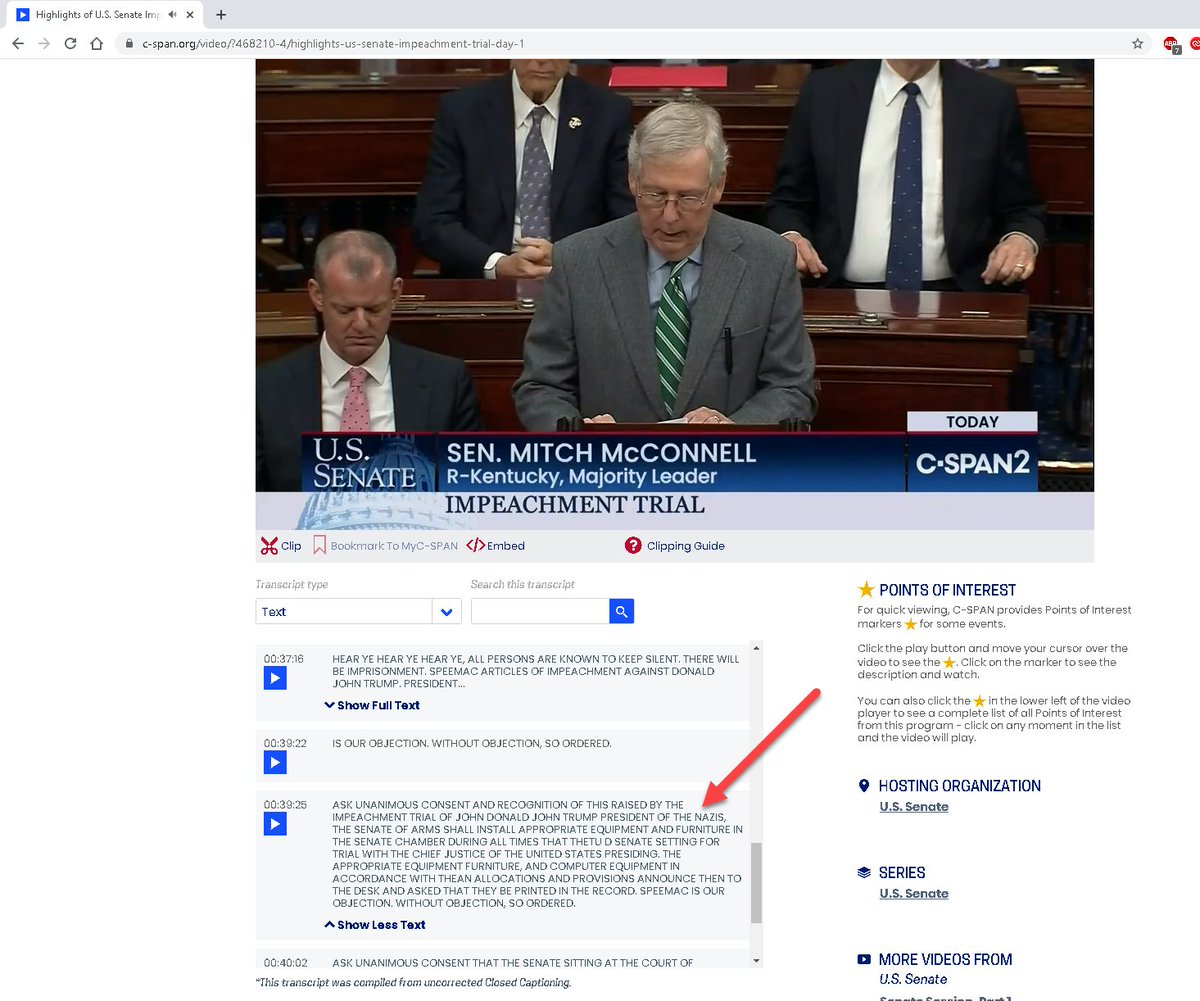Screen dimensions: 1200x1001
Task: Click the 00:37:16 timestamp
Action: click(x=284, y=659)
